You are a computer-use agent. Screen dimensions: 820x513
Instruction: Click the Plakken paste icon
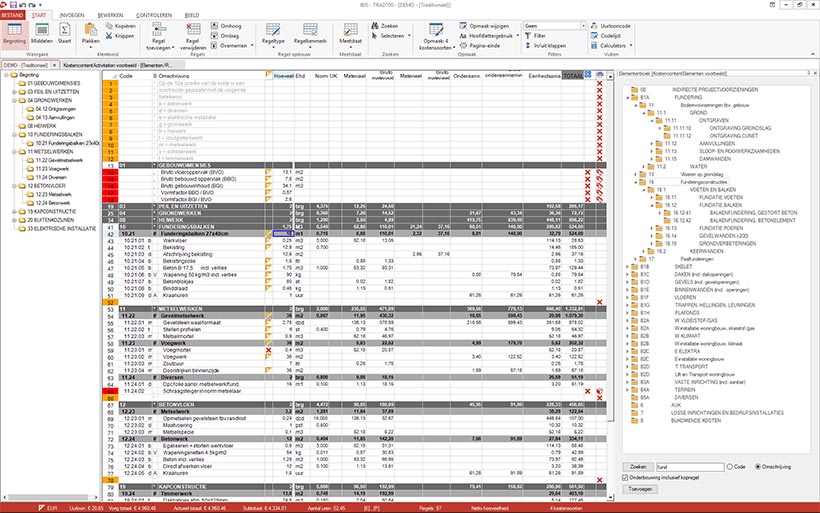[90, 30]
